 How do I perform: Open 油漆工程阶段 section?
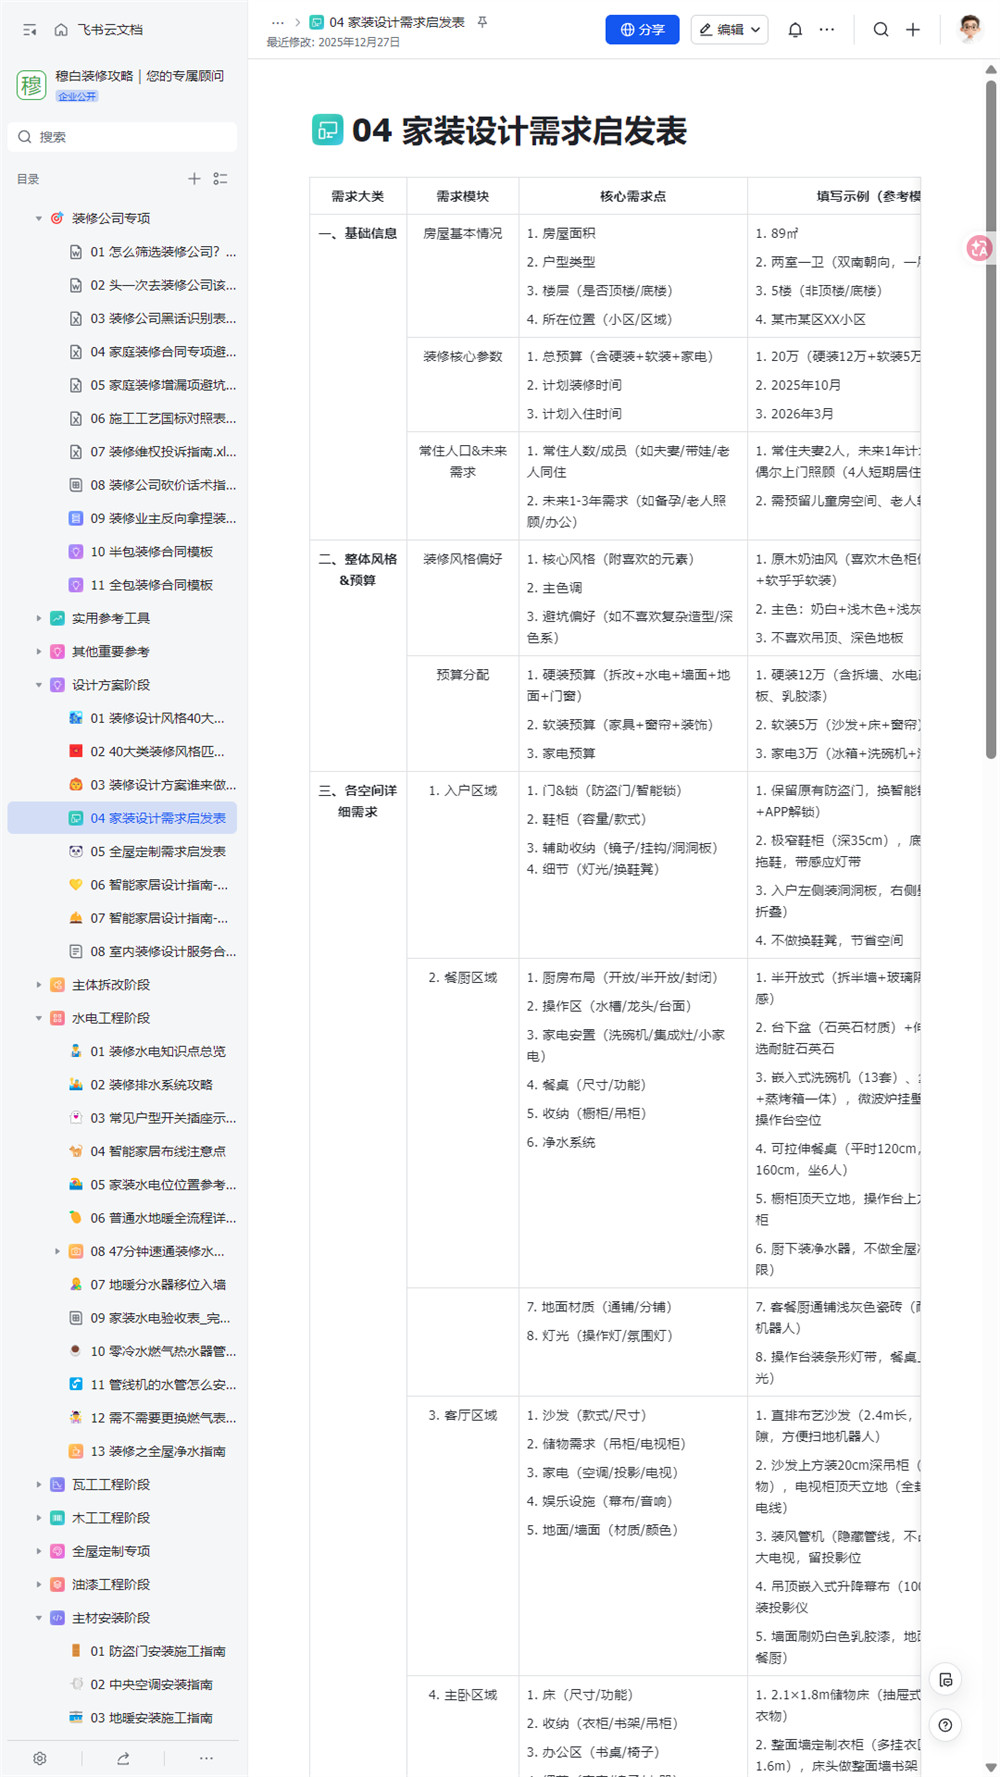tap(111, 1585)
